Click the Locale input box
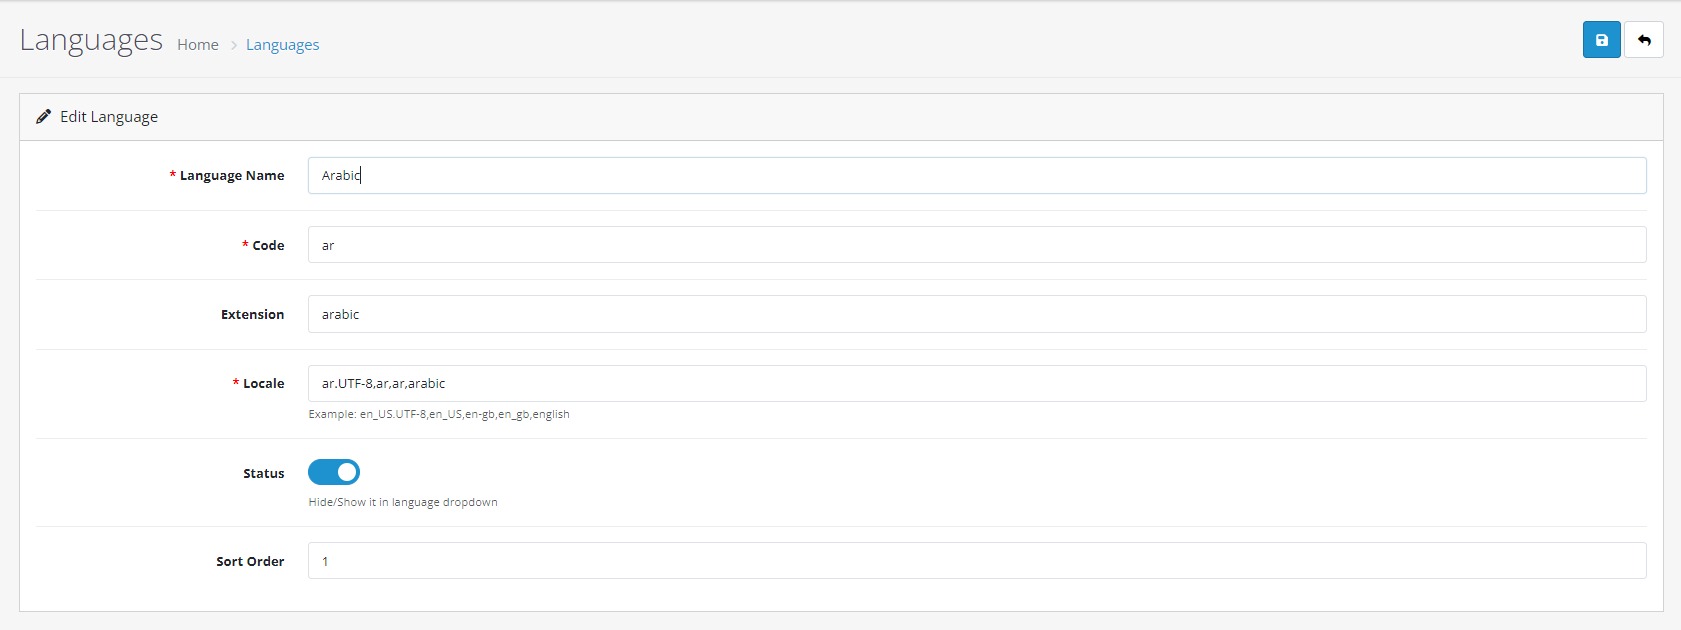The image size is (1681, 630). coord(976,384)
